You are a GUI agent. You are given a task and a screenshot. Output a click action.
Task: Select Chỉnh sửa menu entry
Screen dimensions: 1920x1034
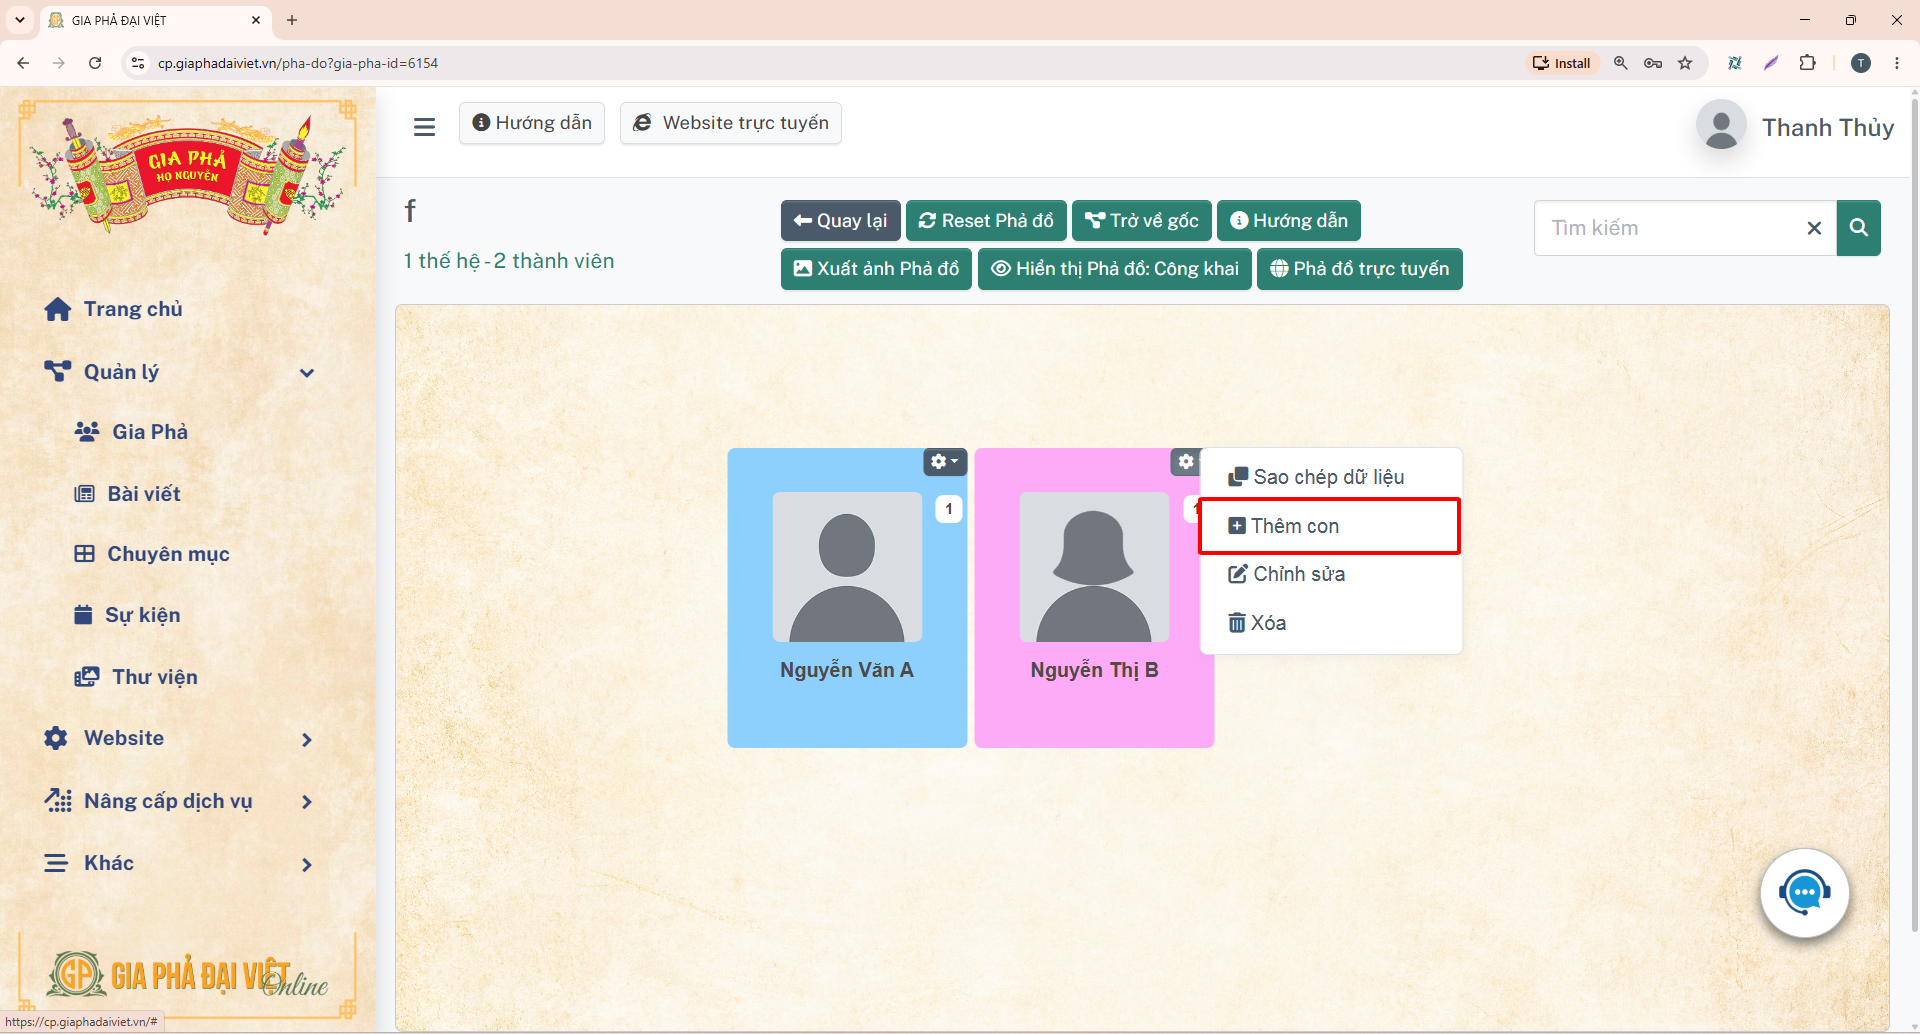[x=1331, y=574]
